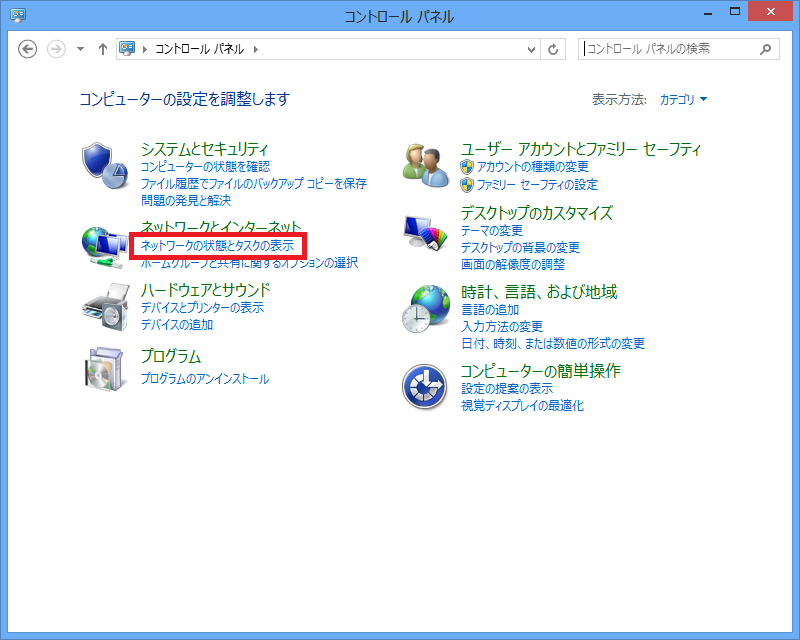The image size is (800, 640).
Task: Click the Programs disc box icon
Action: click(105, 369)
